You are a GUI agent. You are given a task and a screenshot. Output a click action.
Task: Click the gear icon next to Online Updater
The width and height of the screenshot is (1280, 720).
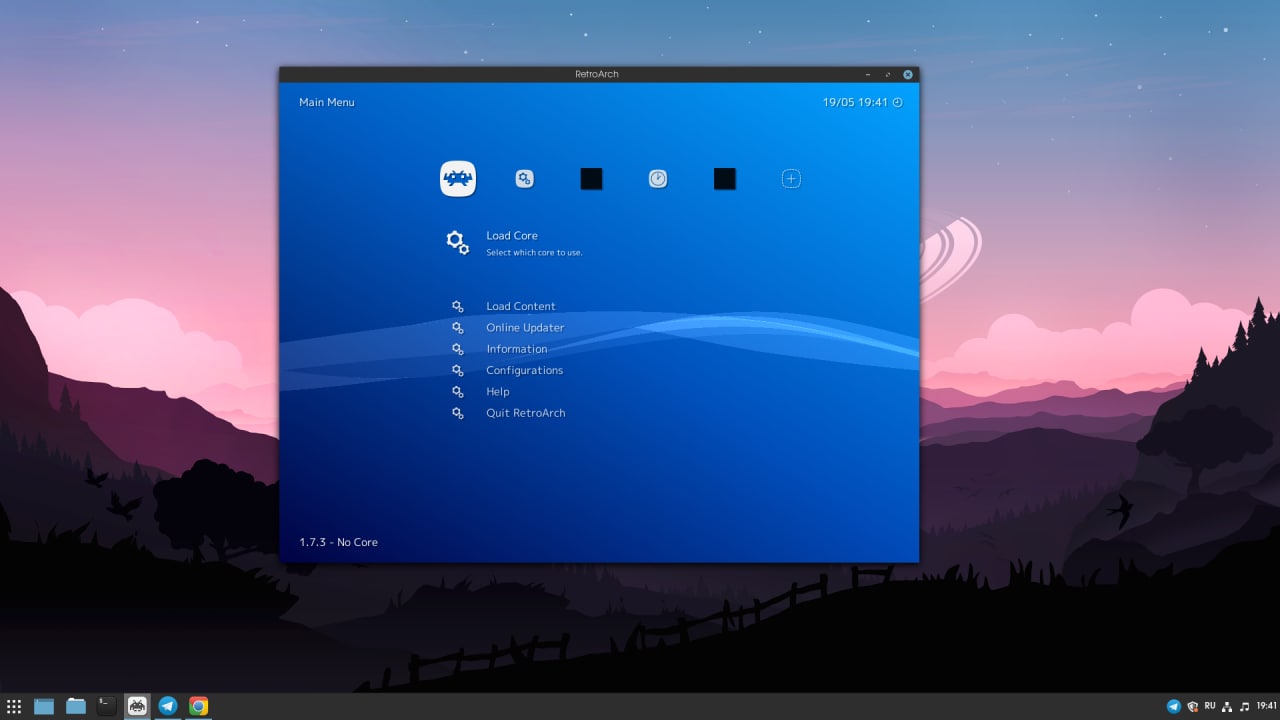[x=458, y=328]
